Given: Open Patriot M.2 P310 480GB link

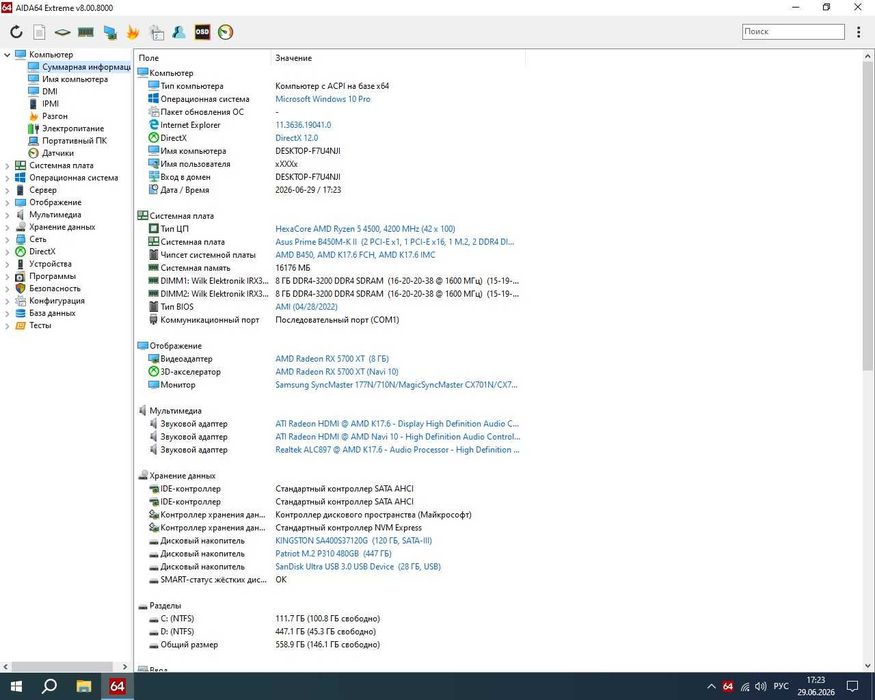Looking at the screenshot, I should click(x=333, y=554).
